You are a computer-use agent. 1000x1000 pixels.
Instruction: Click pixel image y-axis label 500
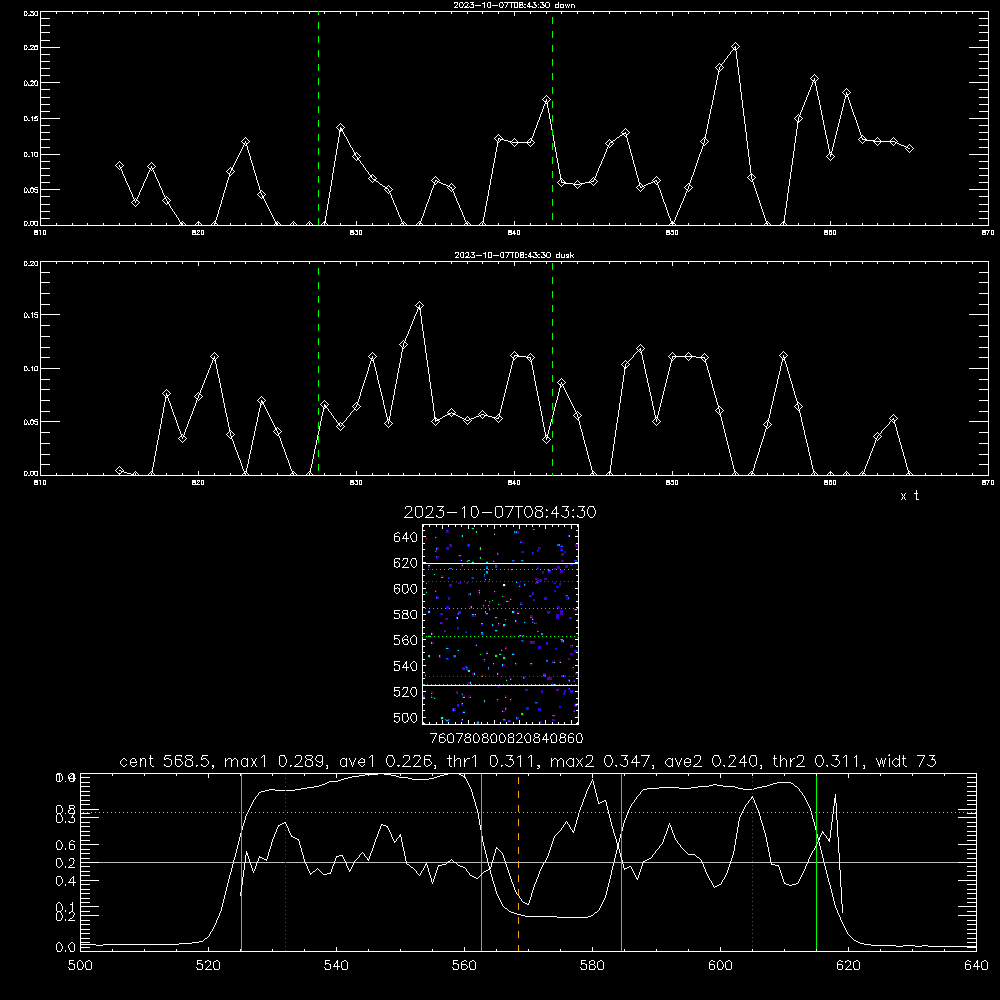(x=406, y=717)
